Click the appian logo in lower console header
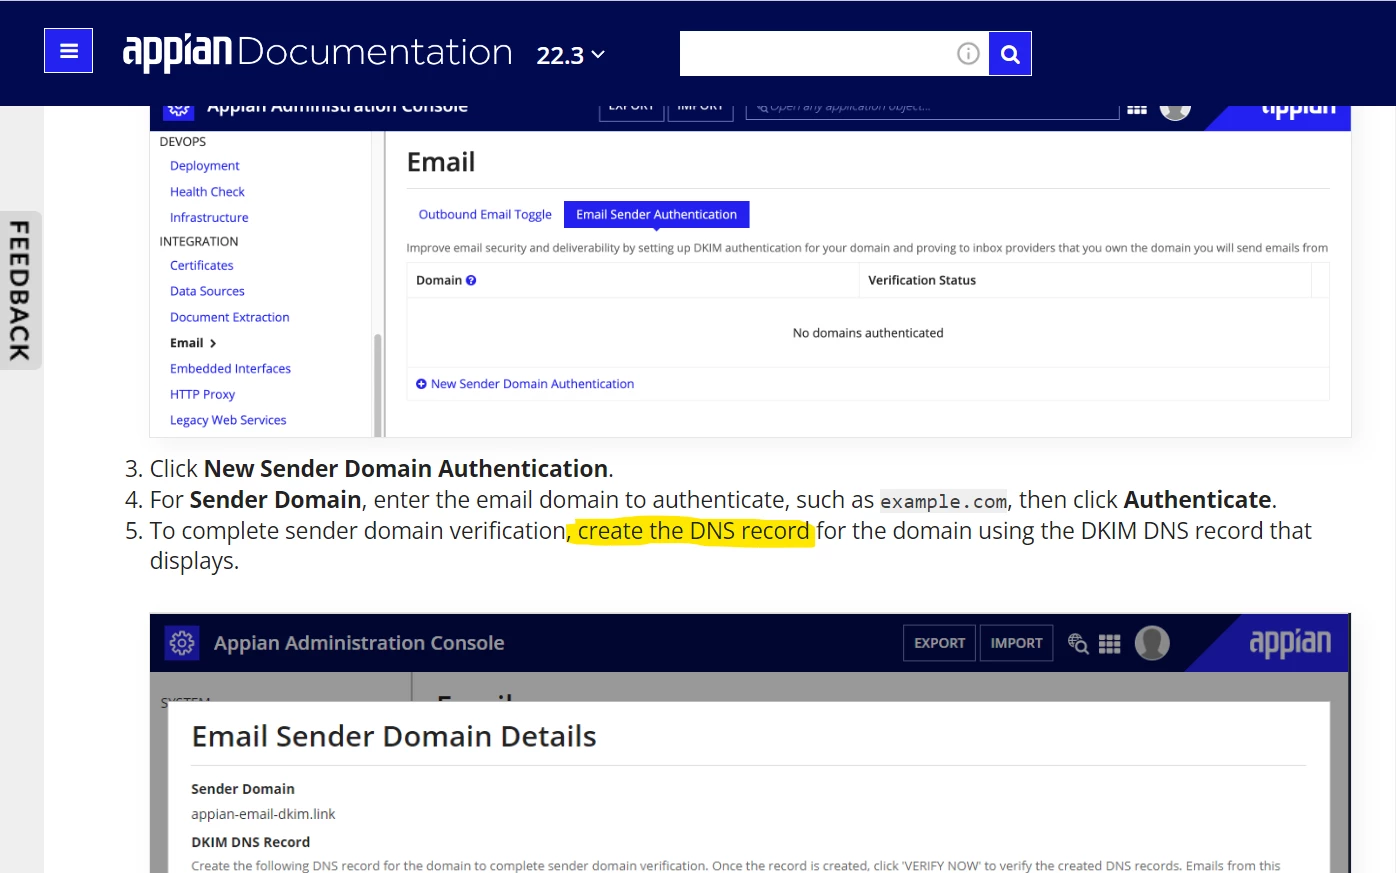Image resolution: width=1396 pixels, height=873 pixels. [x=1290, y=643]
